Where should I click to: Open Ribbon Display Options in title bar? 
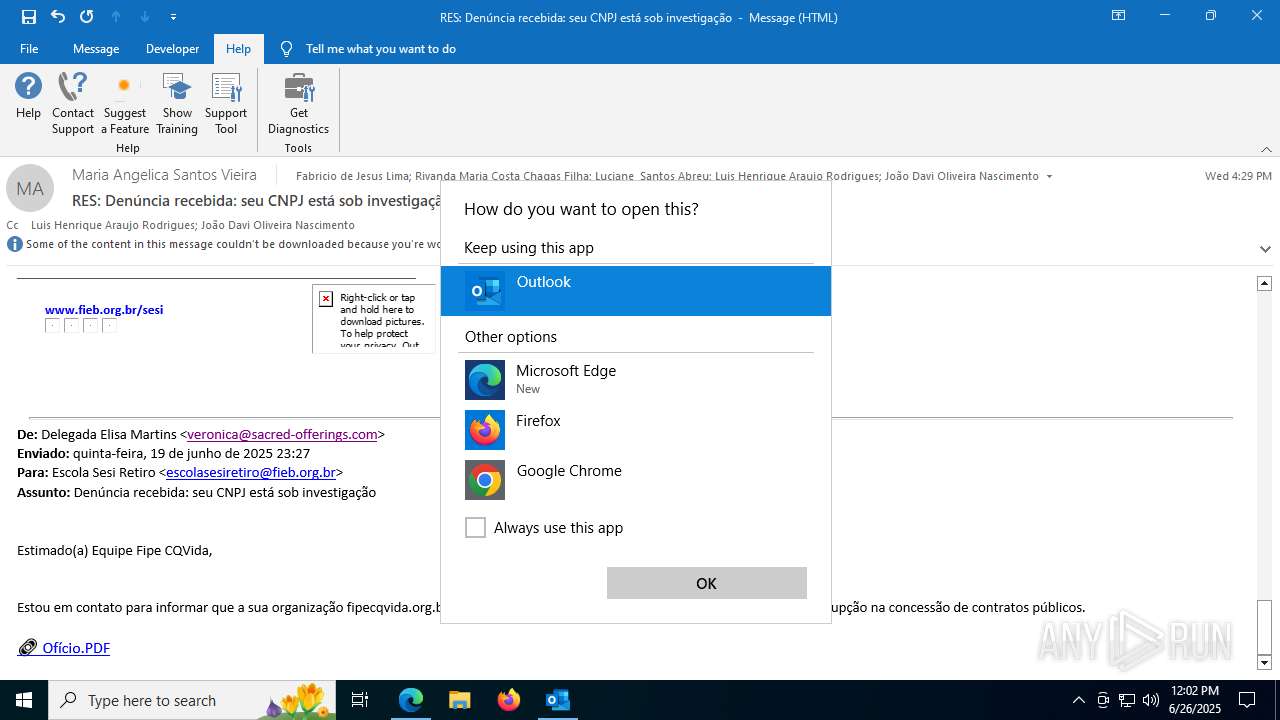pos(1118,16)
